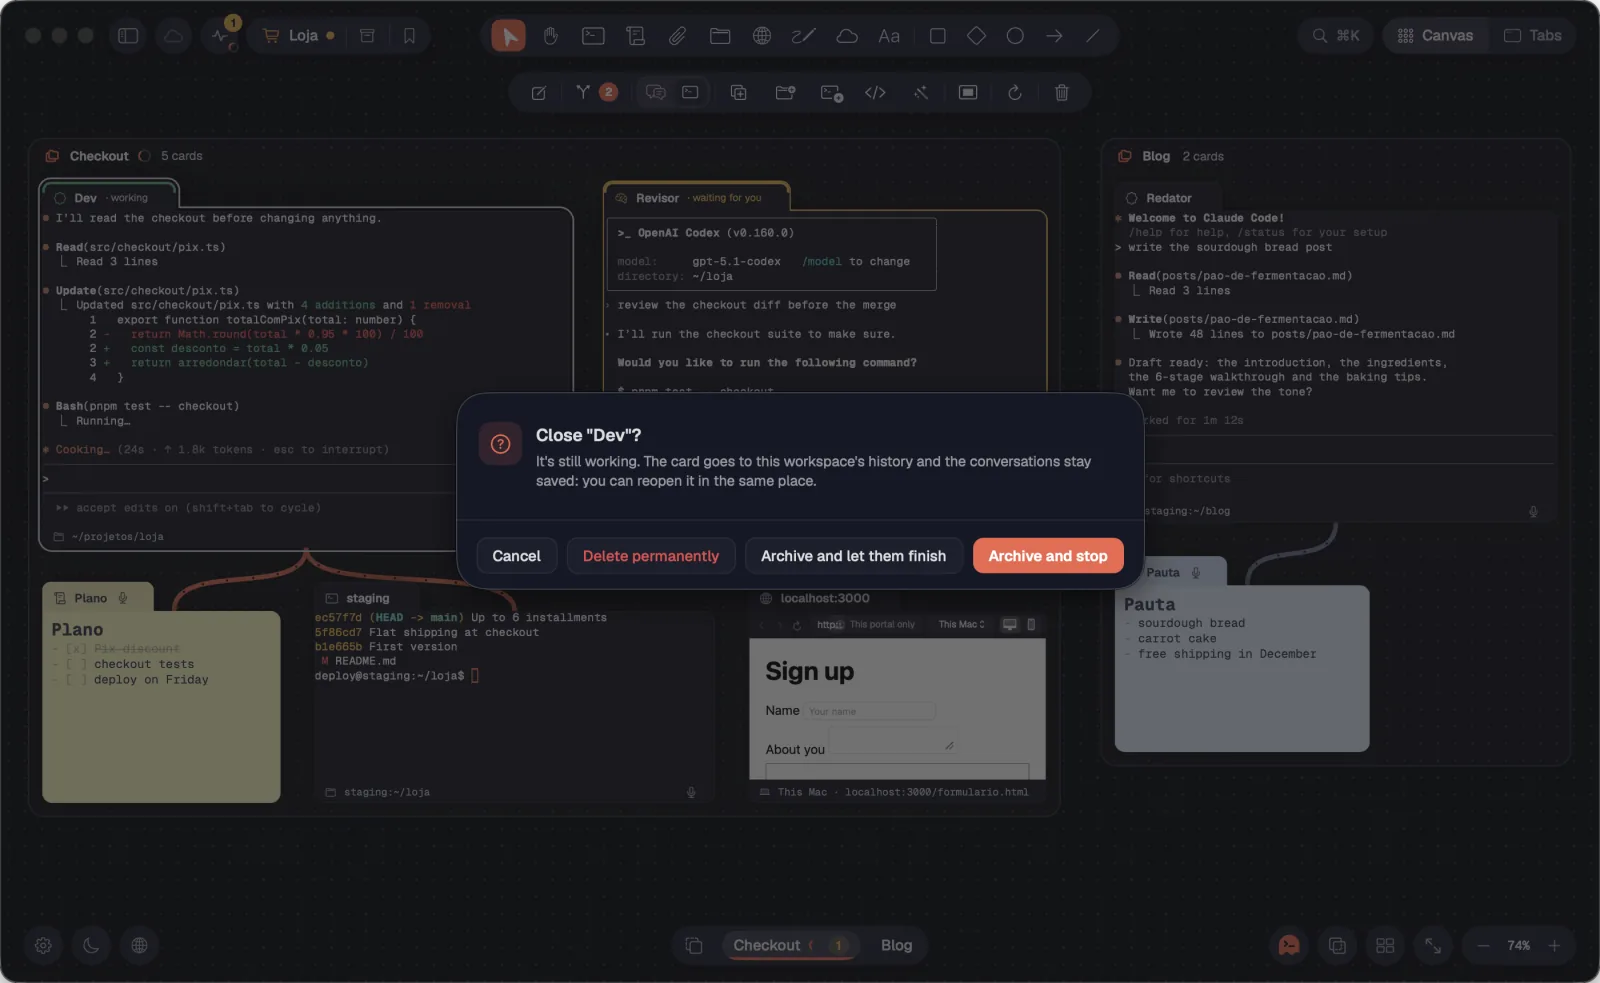Select the Aa text tool

(889, 36)
